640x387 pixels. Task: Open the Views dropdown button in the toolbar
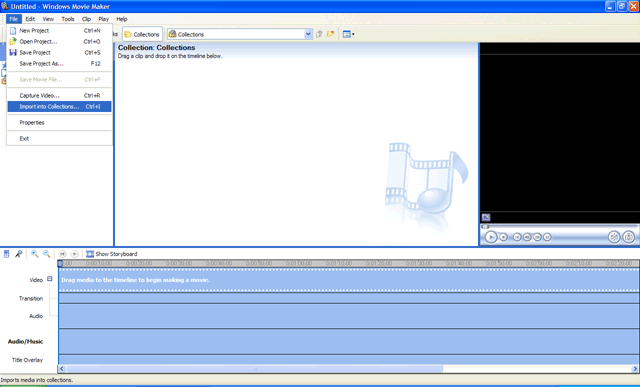[348, 34]
